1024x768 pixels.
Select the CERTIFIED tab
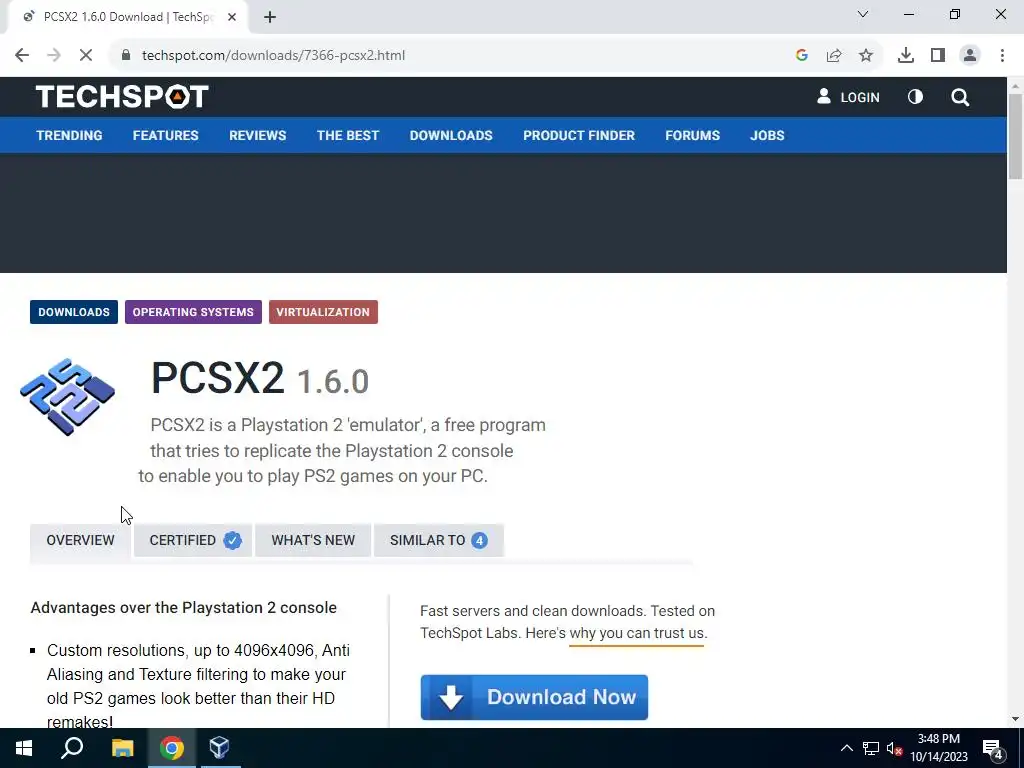(x=193, y=540)
